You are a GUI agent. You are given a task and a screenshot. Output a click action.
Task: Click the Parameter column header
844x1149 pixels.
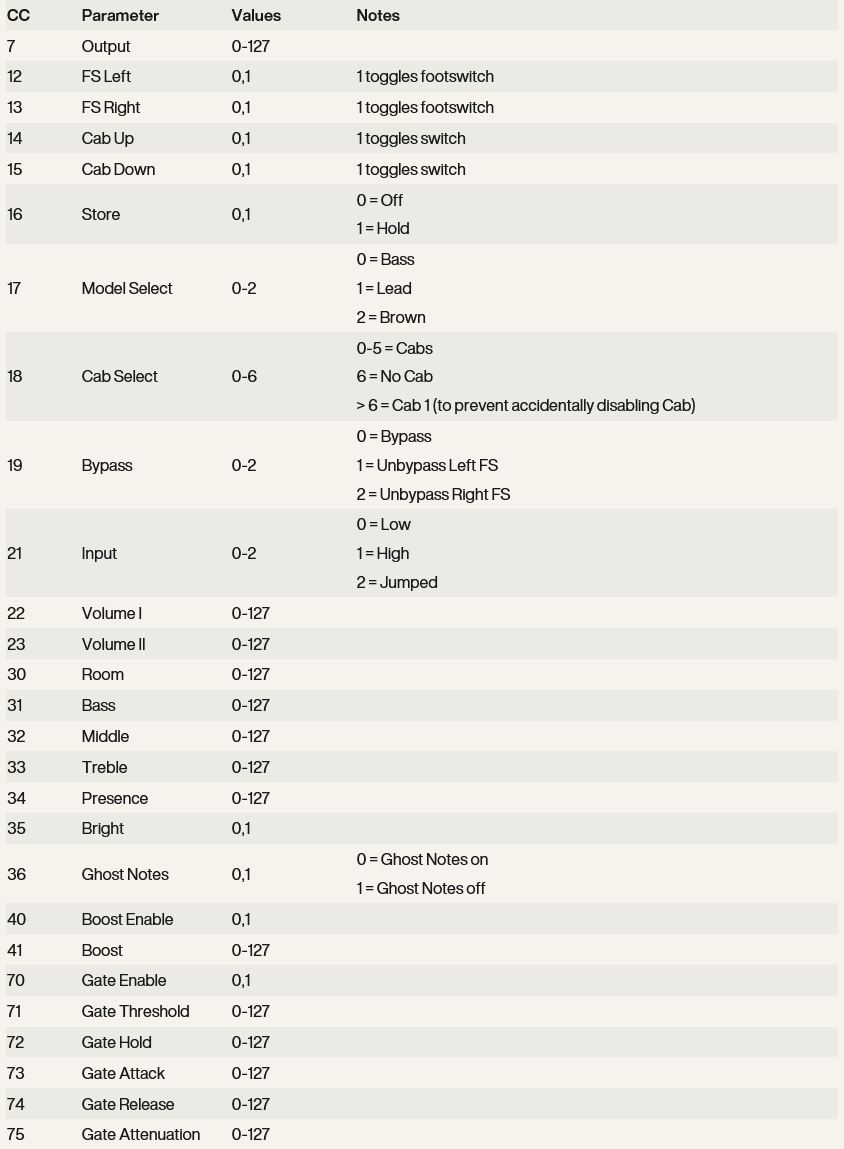tap(120, 16)
